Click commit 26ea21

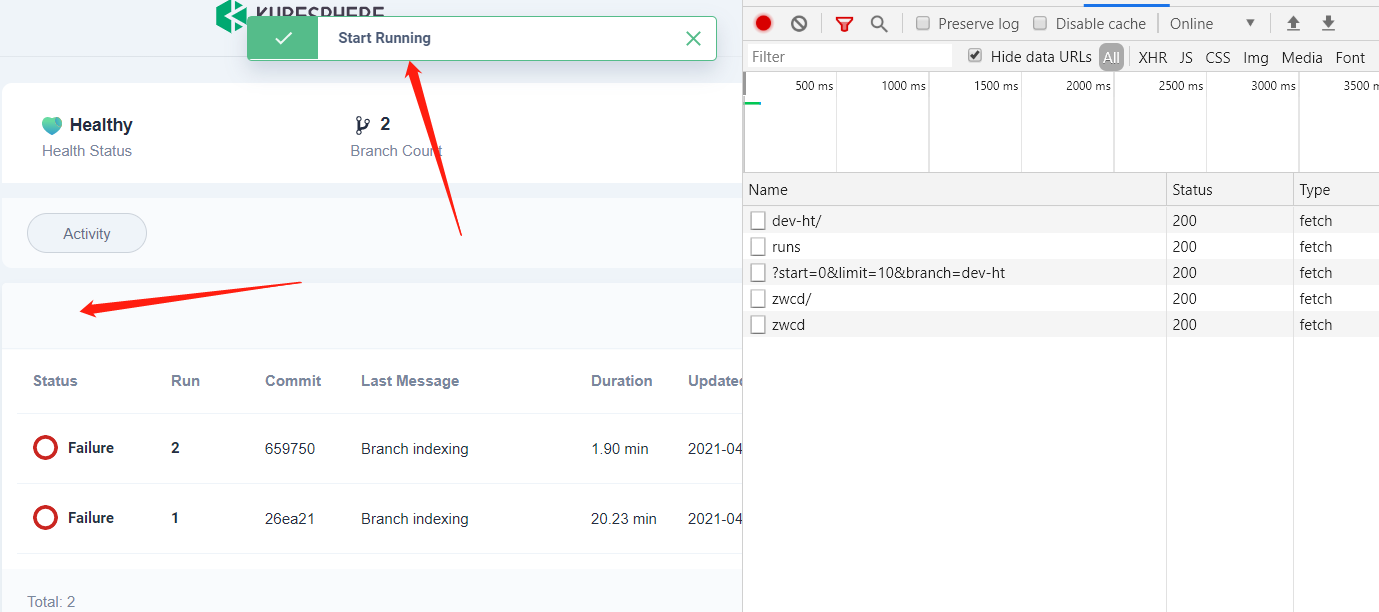click(x=290, y=519)
